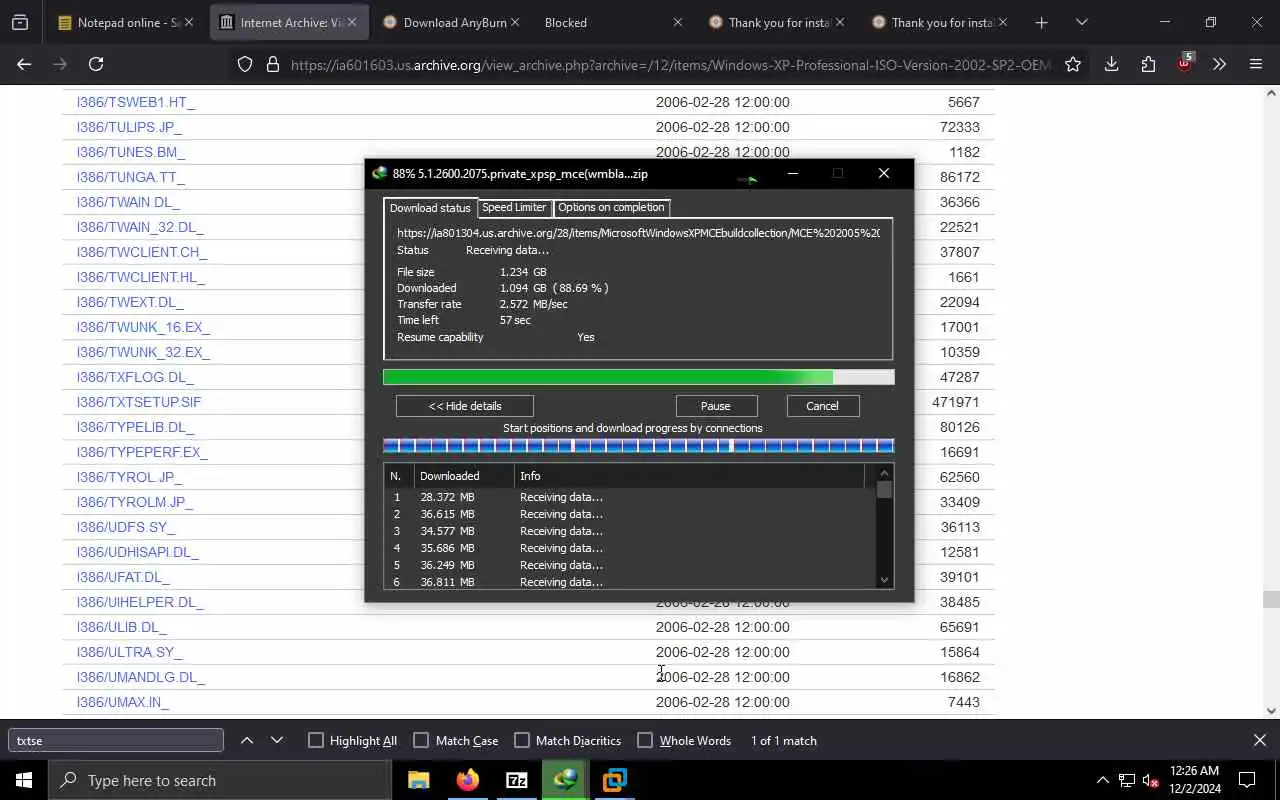Open Firefox application hamburger menu
Image resolution: width=1280 pixels, height=800 pixels.
pos(1256,64)
